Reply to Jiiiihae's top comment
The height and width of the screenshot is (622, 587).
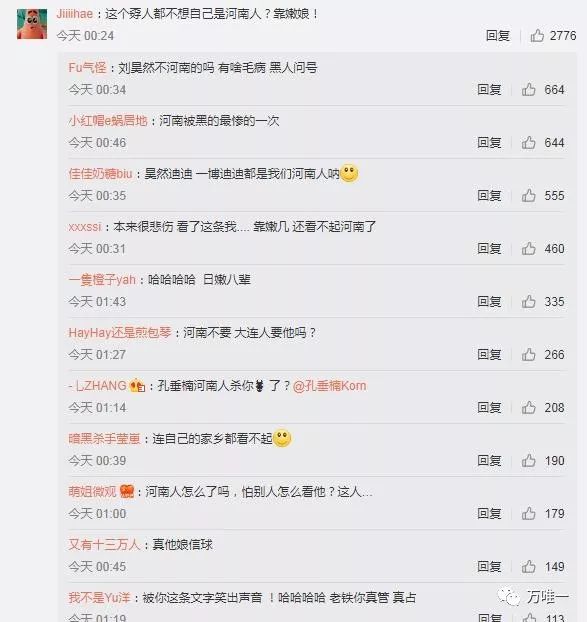point(498,36)
